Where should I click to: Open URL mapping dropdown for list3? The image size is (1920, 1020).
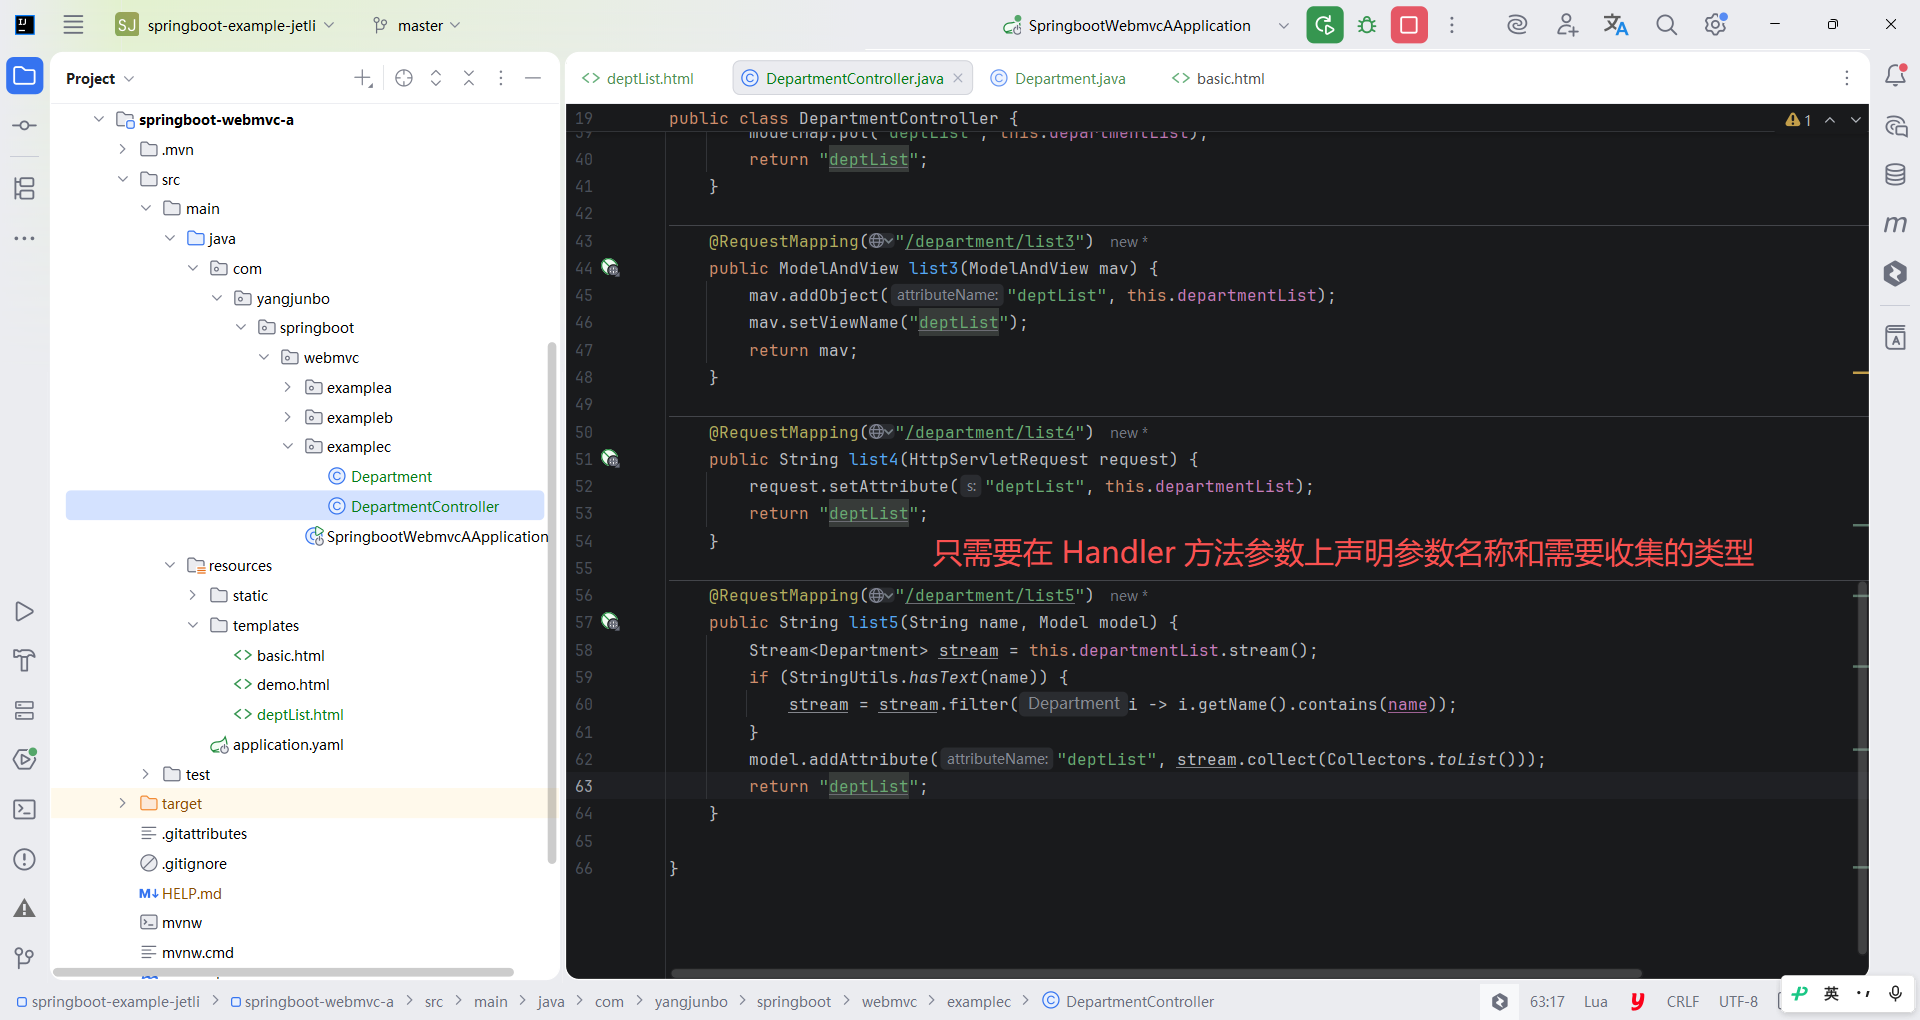881,241
